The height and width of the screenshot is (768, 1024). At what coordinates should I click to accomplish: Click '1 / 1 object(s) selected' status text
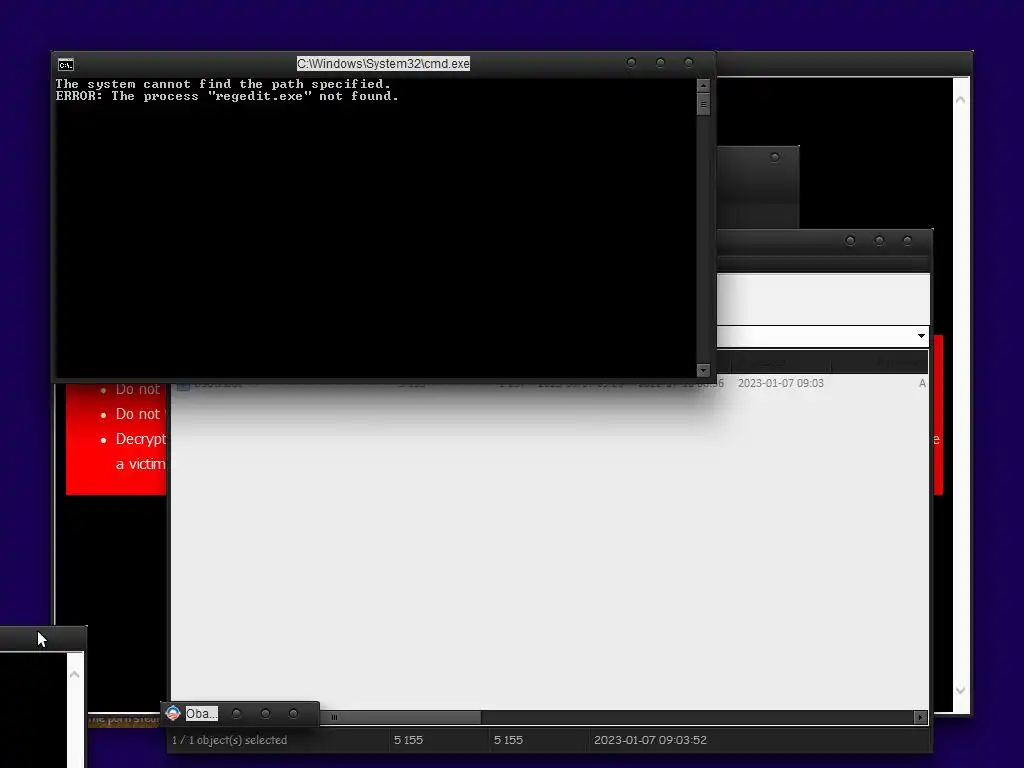(229, 740)
